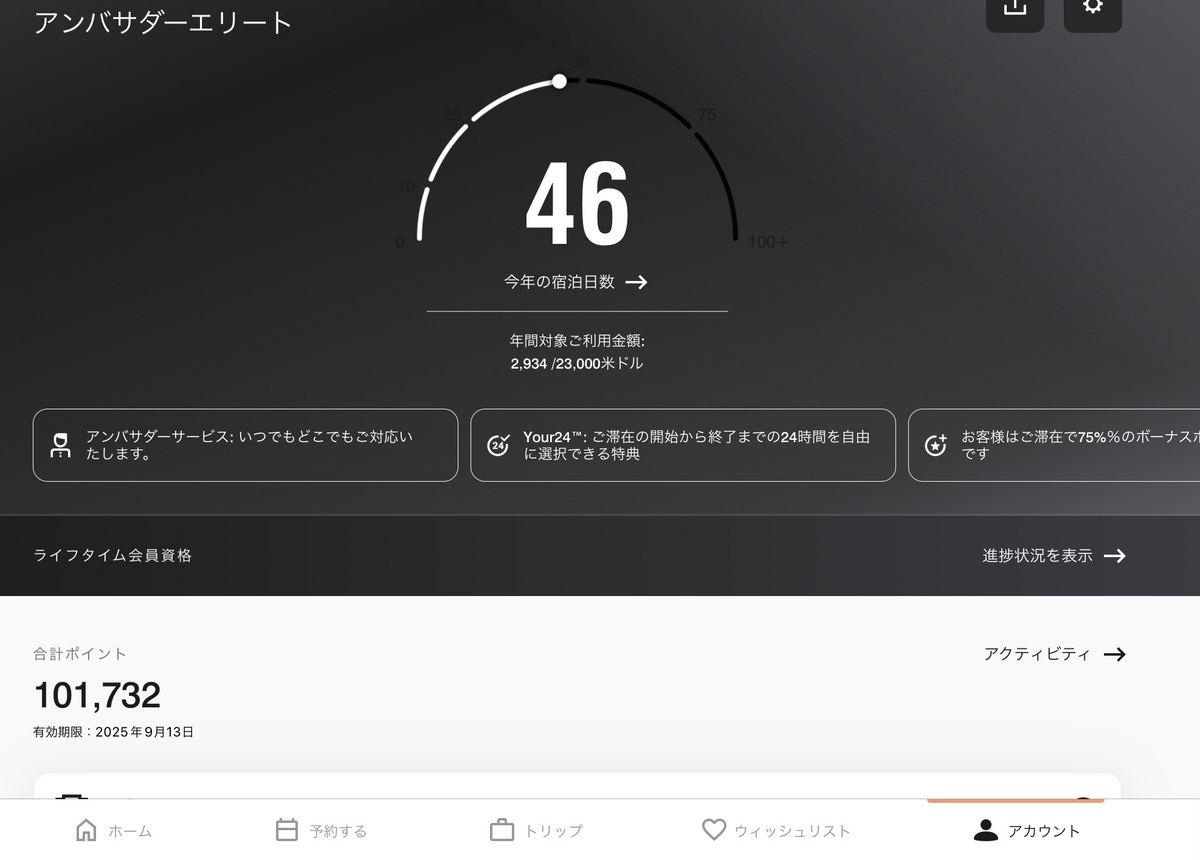Viewport: 1200px width, 860px height.
Task: Tap the Ambassador service concierge icon
Action: (61, 446)
